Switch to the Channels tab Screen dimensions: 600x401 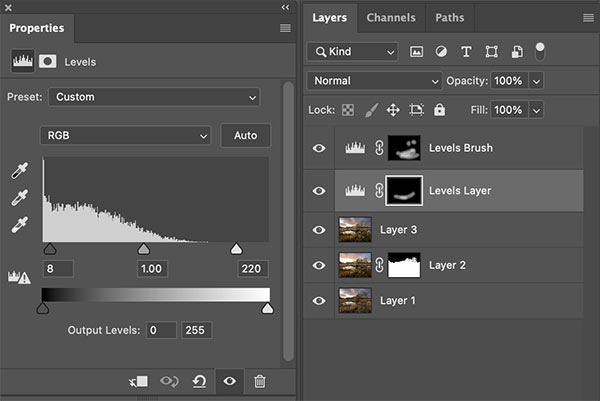pos(391,18)
